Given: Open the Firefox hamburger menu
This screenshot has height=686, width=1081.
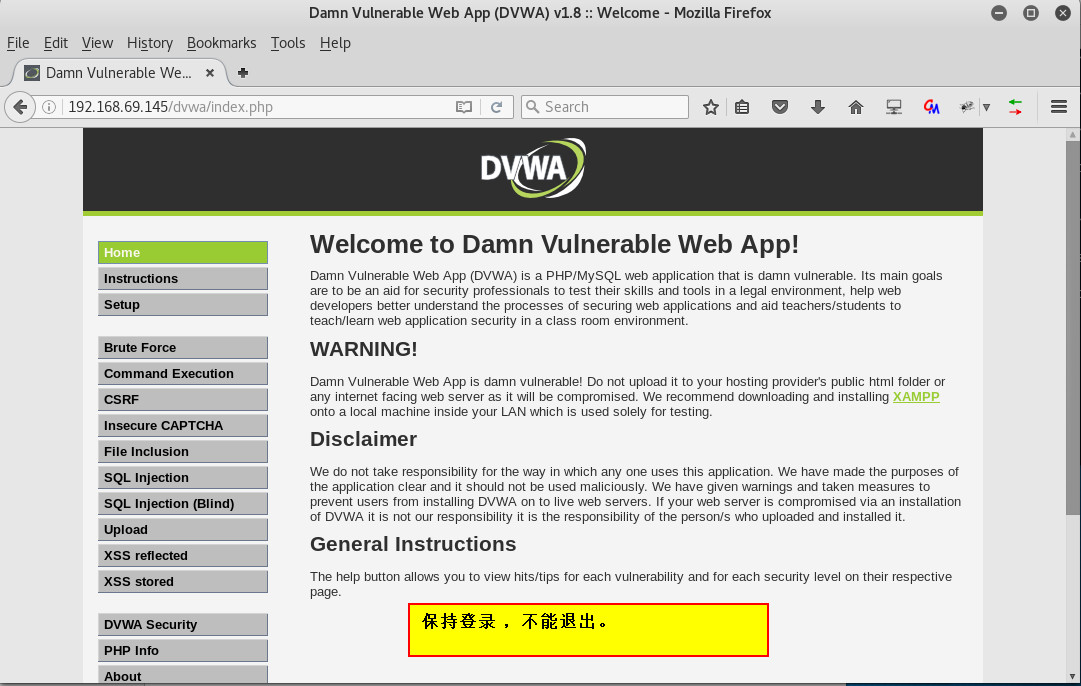Looking at the screenshot, I should [1059, 107].
